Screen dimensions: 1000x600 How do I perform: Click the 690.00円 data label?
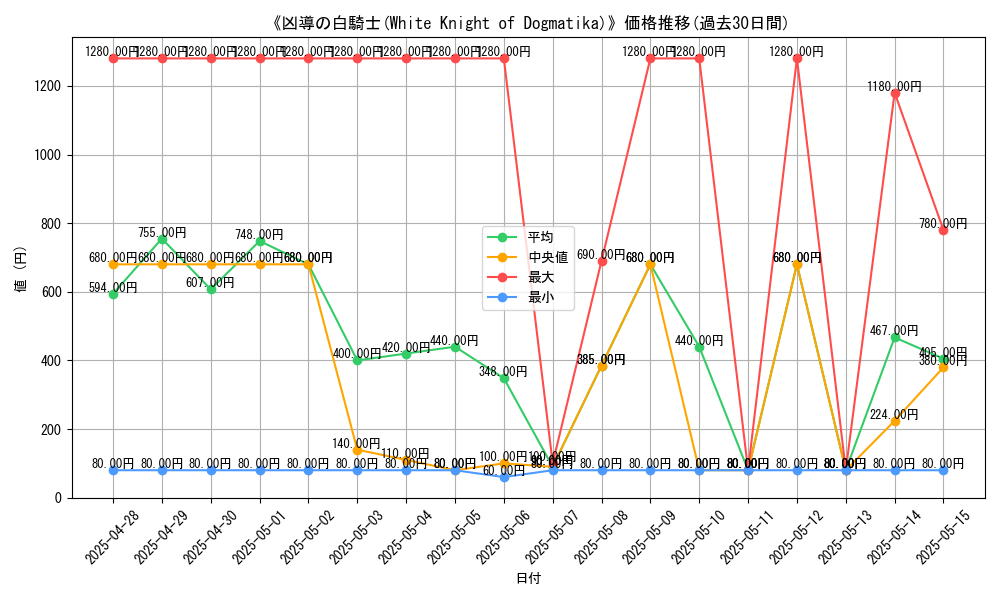point(601,254)
